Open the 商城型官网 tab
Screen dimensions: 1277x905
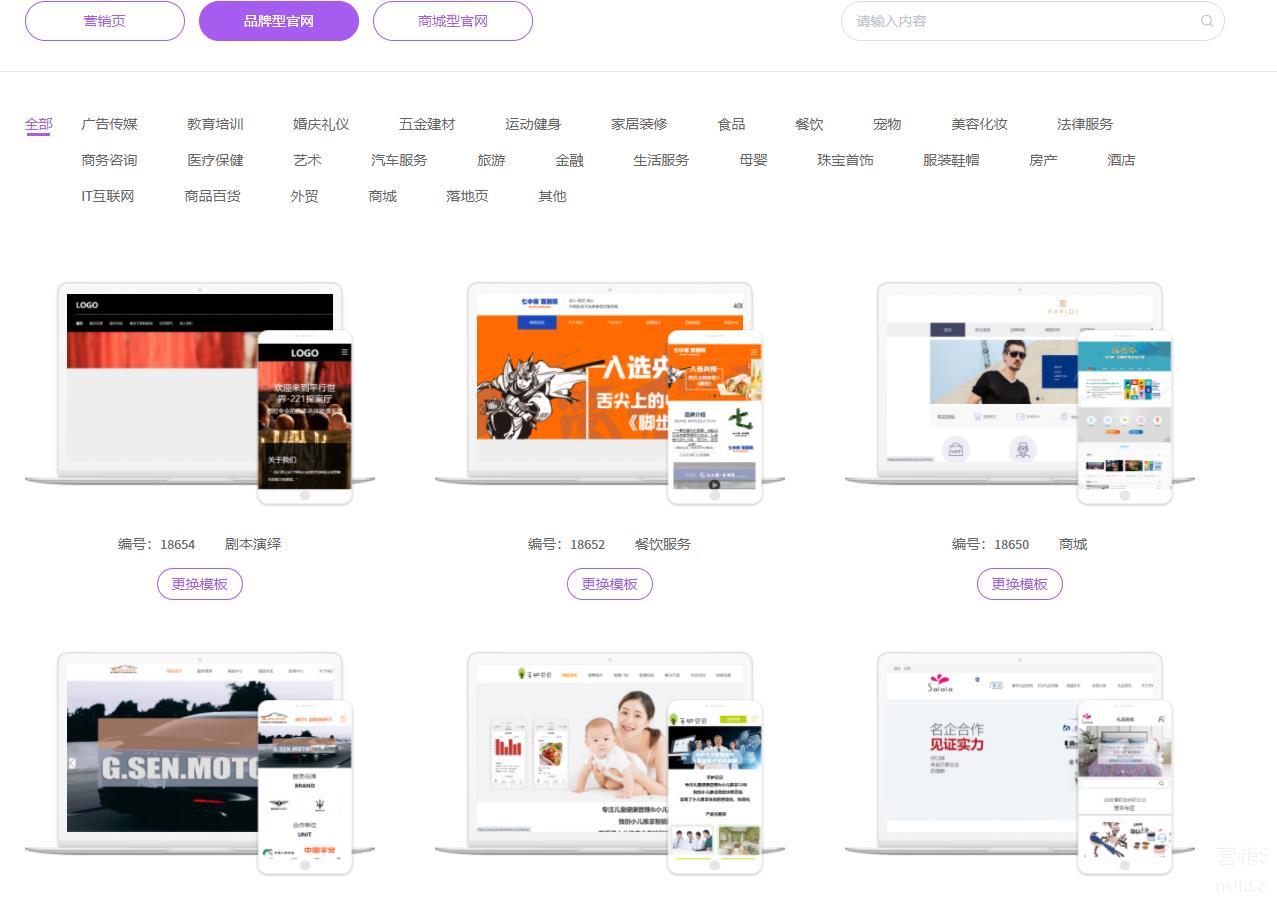click(x=453, y=21)
